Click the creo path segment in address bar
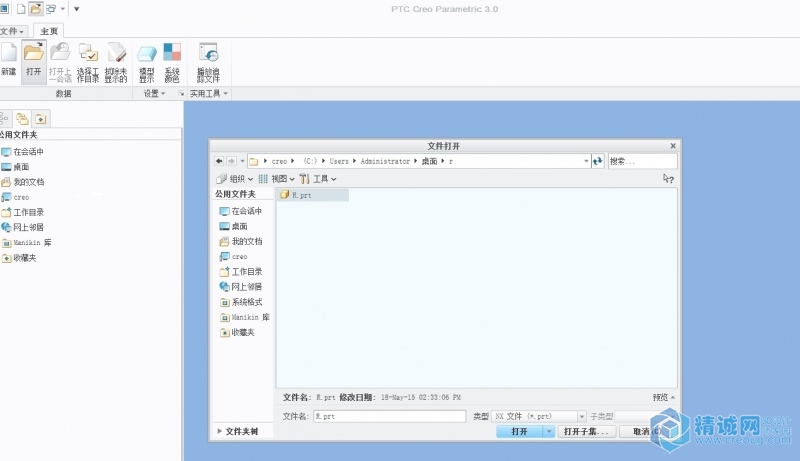The height and width of the screenshot is (461, 800). pyautogui.click(x=279, y=161)
